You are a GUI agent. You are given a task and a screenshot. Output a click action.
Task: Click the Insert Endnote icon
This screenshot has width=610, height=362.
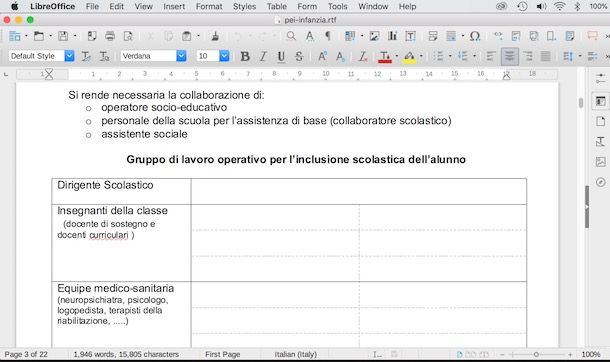click(x=534, y=36)
